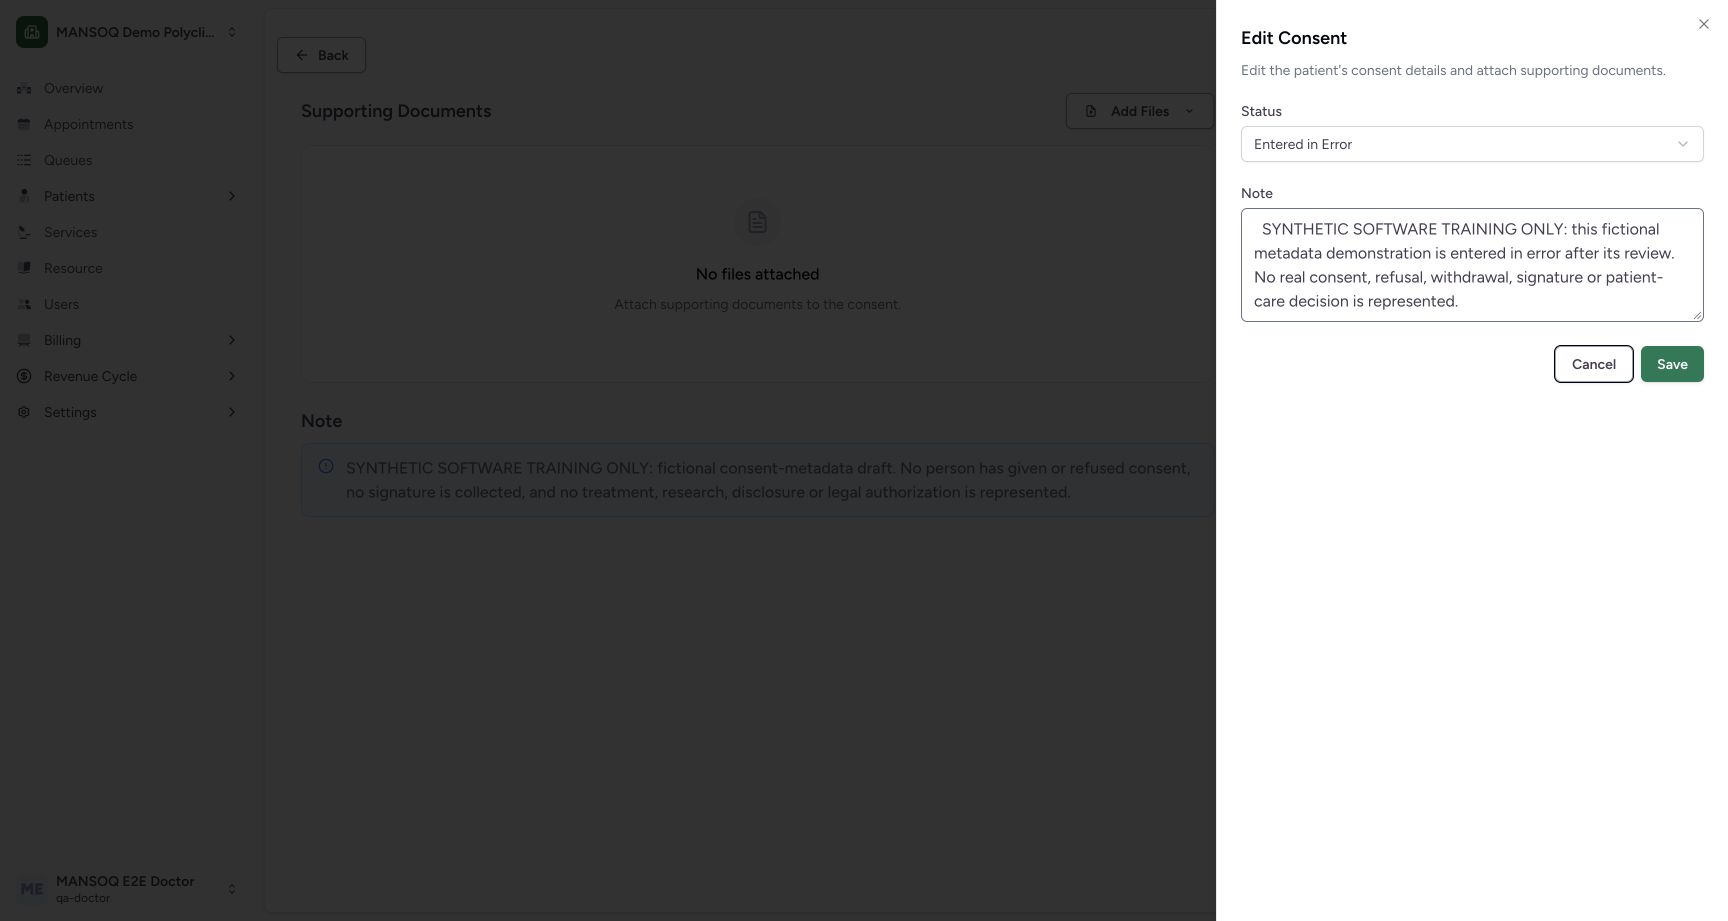Expand the Settings submenu chevron
The height and width of the screenshot is (921, 1728).
(x=232, y=412)
